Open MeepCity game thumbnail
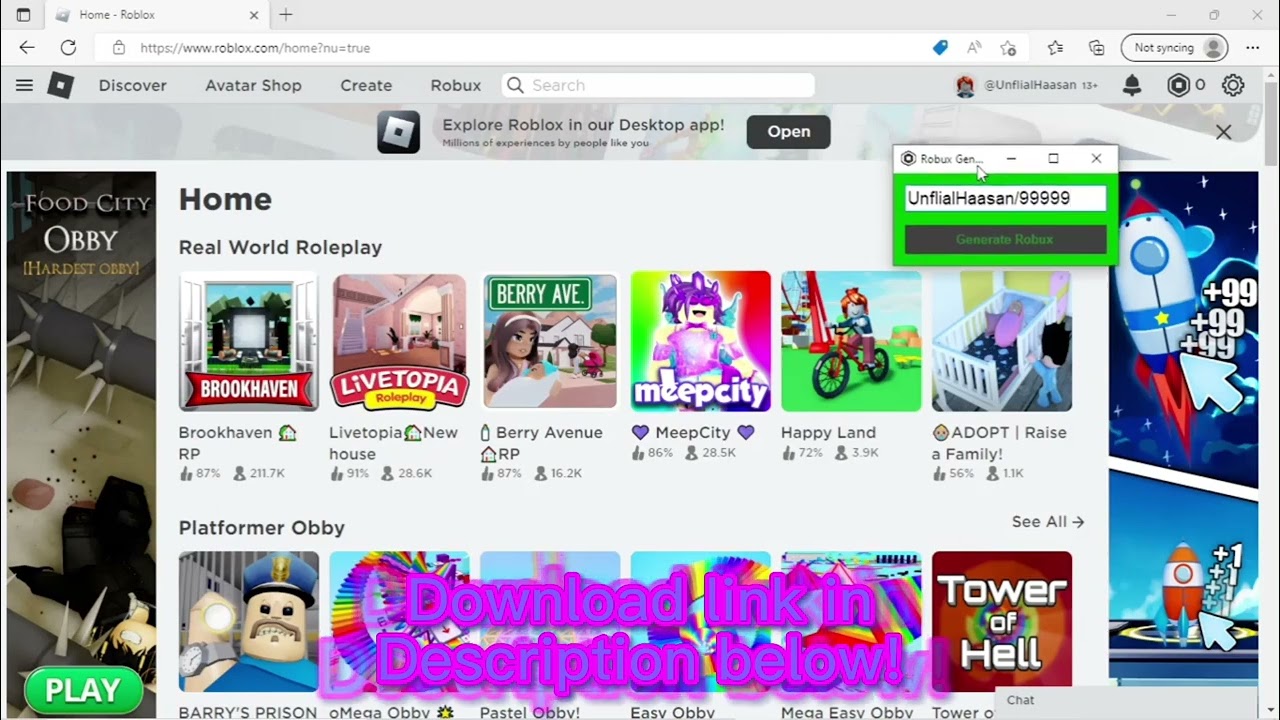The image size is (1280, 720). [701, 341]
